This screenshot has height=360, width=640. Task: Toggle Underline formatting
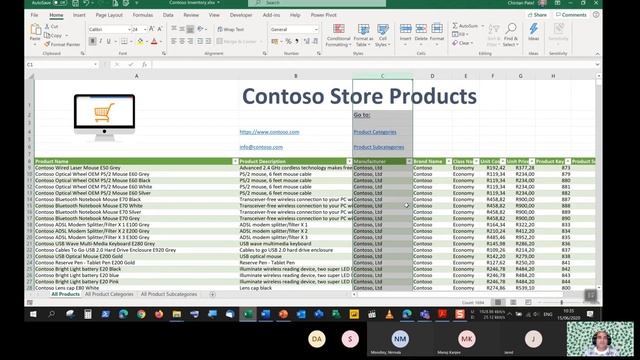click(x=109, y=41)
